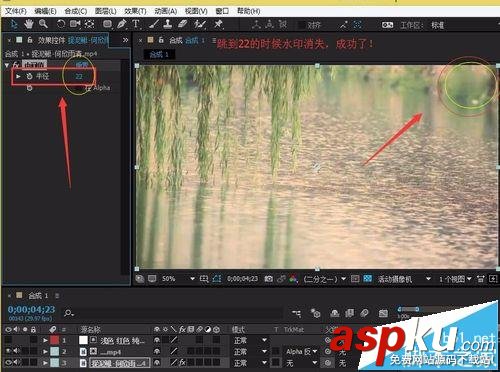Hide layer 2 video eye toggle
Viewport: 500px width, 372px height.
tap(8, 351)
